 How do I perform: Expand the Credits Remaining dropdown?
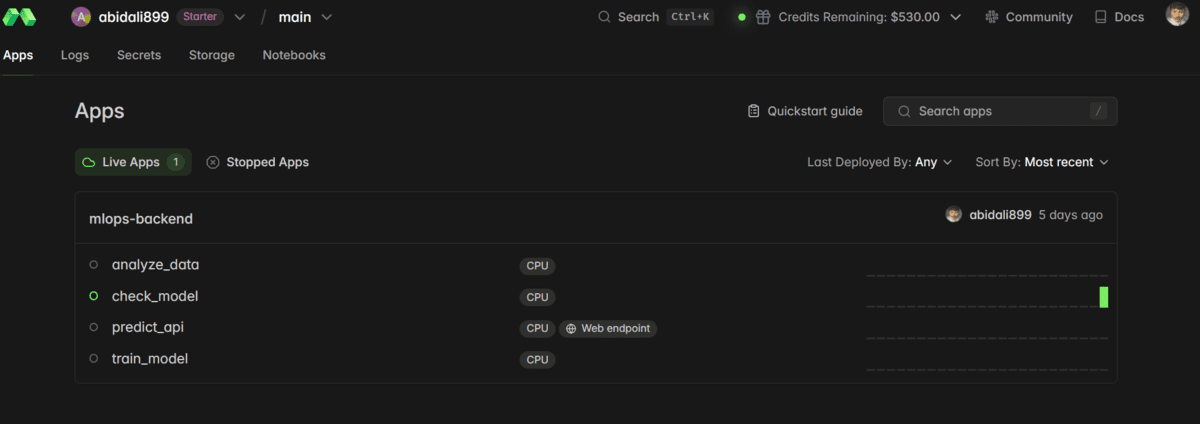tap(955, 17)
